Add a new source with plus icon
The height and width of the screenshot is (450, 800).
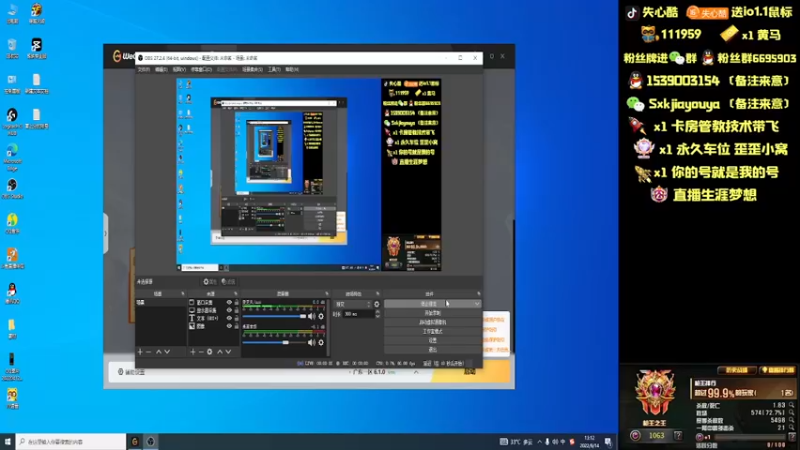(x=193, y=352)
